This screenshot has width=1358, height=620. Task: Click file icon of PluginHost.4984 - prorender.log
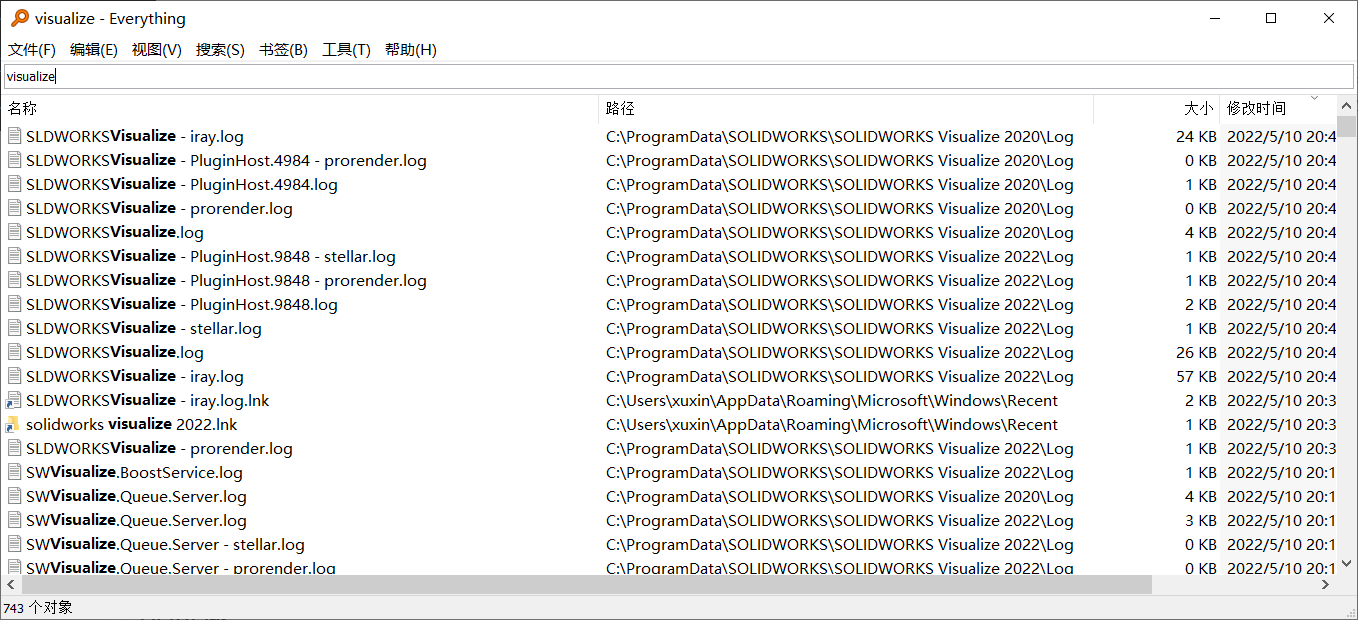pyautogui.click(x=14, y=160)
